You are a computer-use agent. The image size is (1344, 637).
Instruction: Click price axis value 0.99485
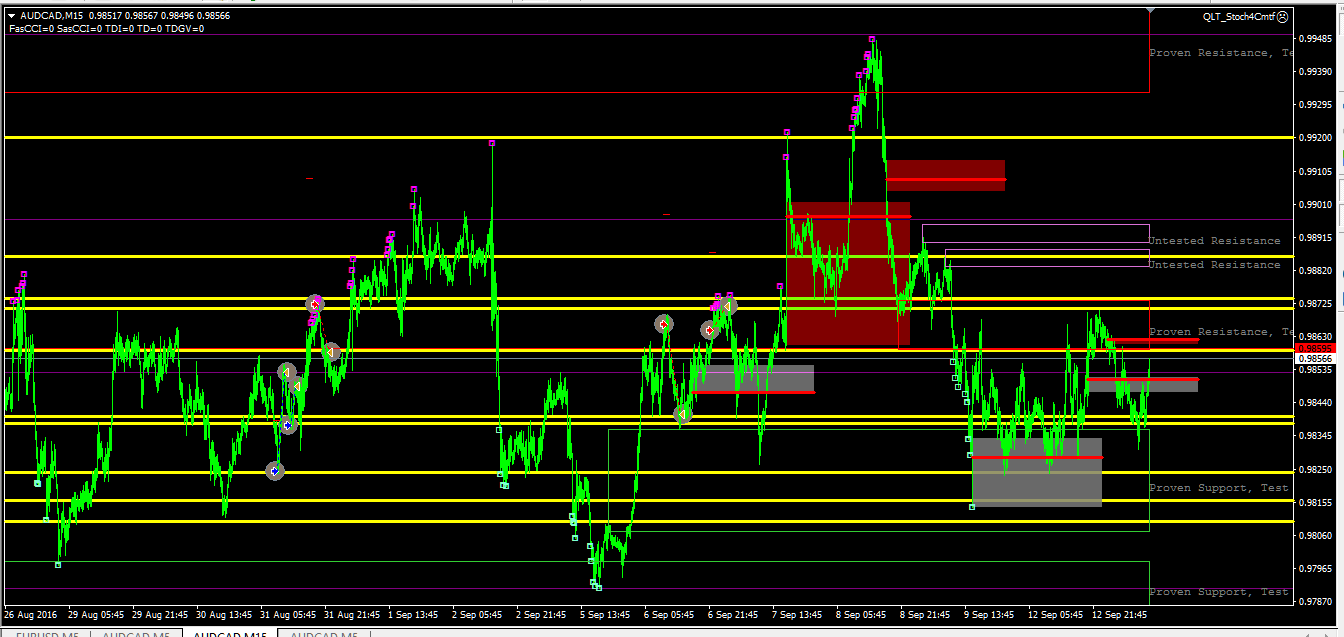click(1315, 38)
